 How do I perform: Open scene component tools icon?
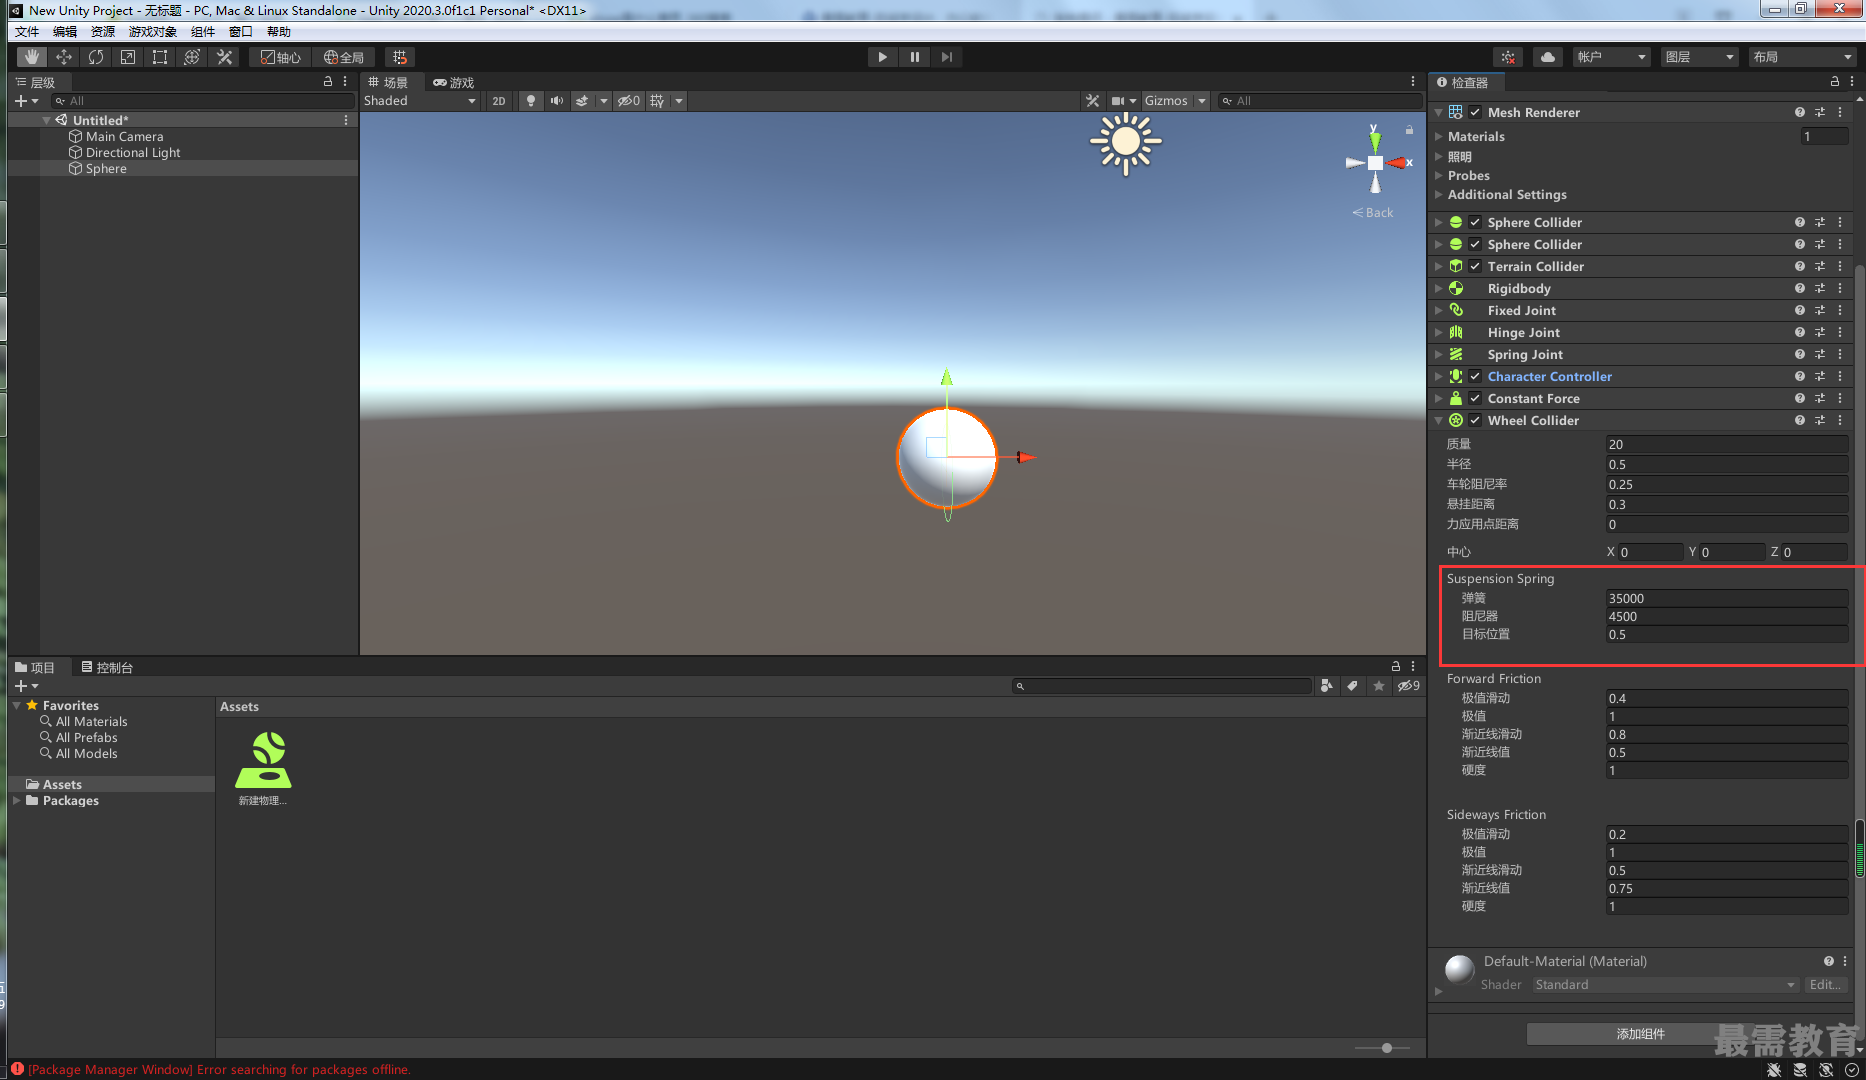1092,101
